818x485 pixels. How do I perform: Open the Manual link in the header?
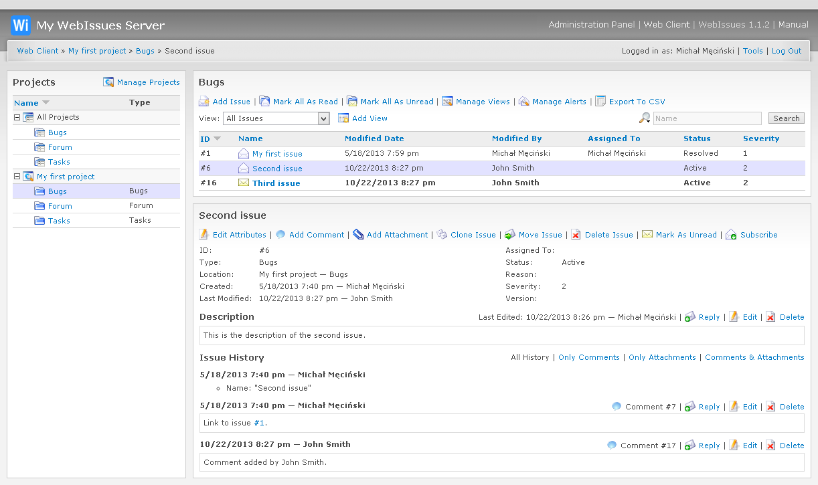[793, 25]
